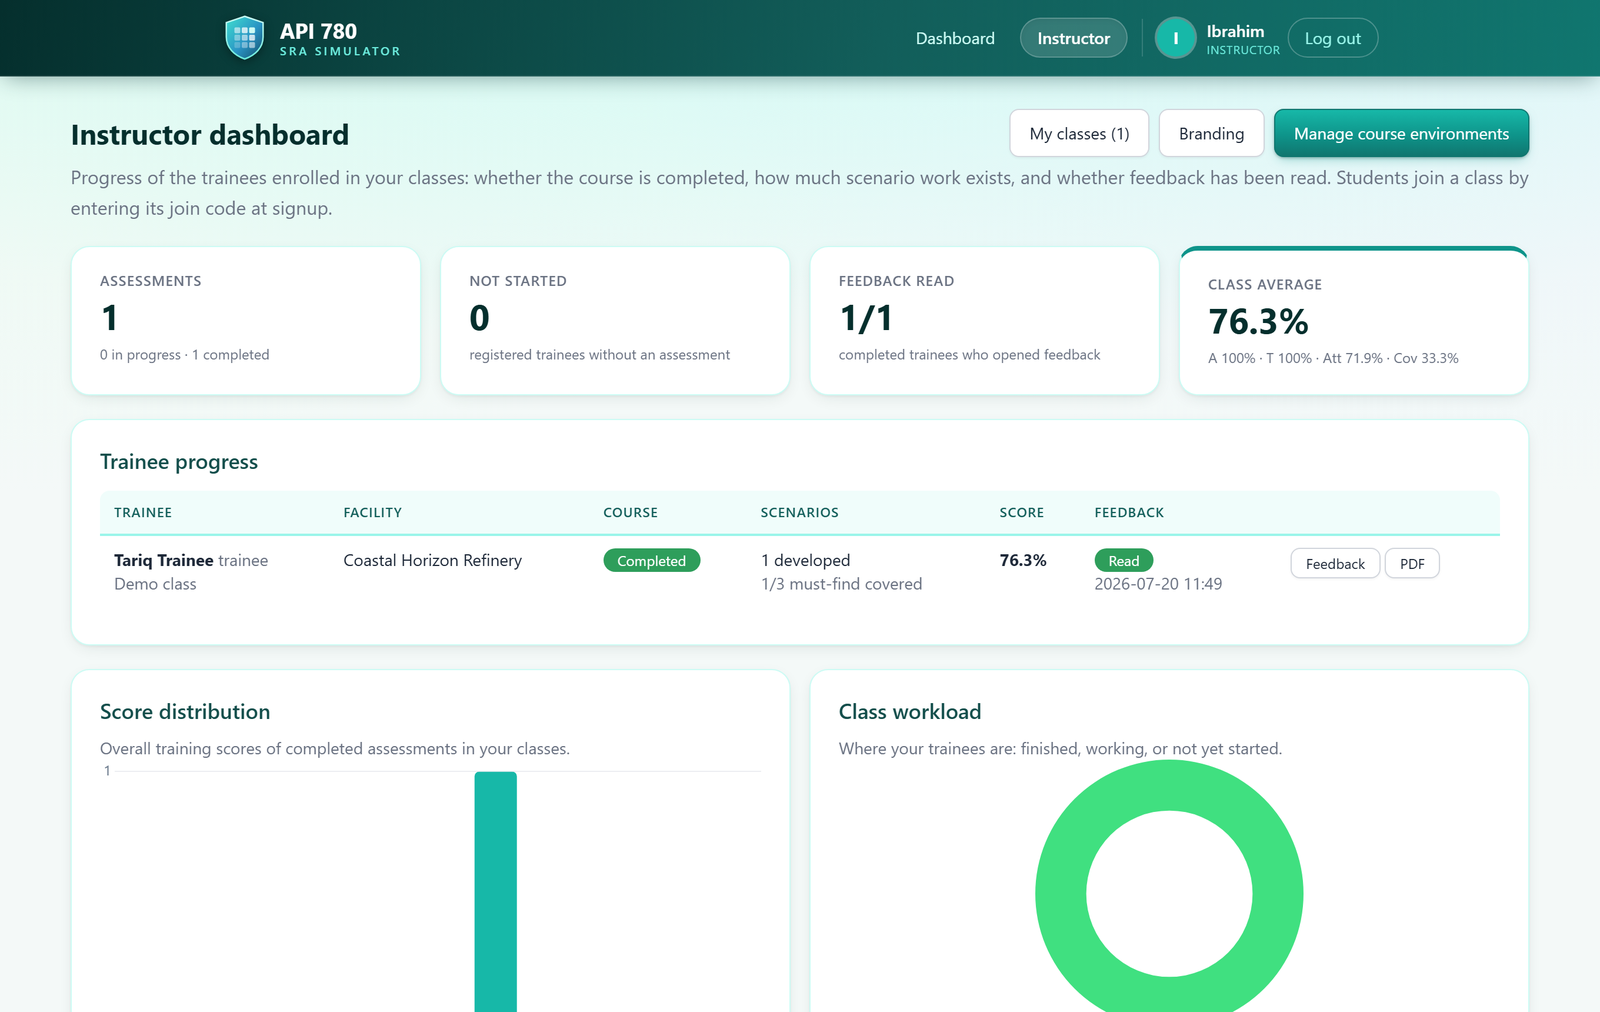Click the COURSE column header
The image size is (1600, 1012).
pyautogui.click(x=631, y=513)
